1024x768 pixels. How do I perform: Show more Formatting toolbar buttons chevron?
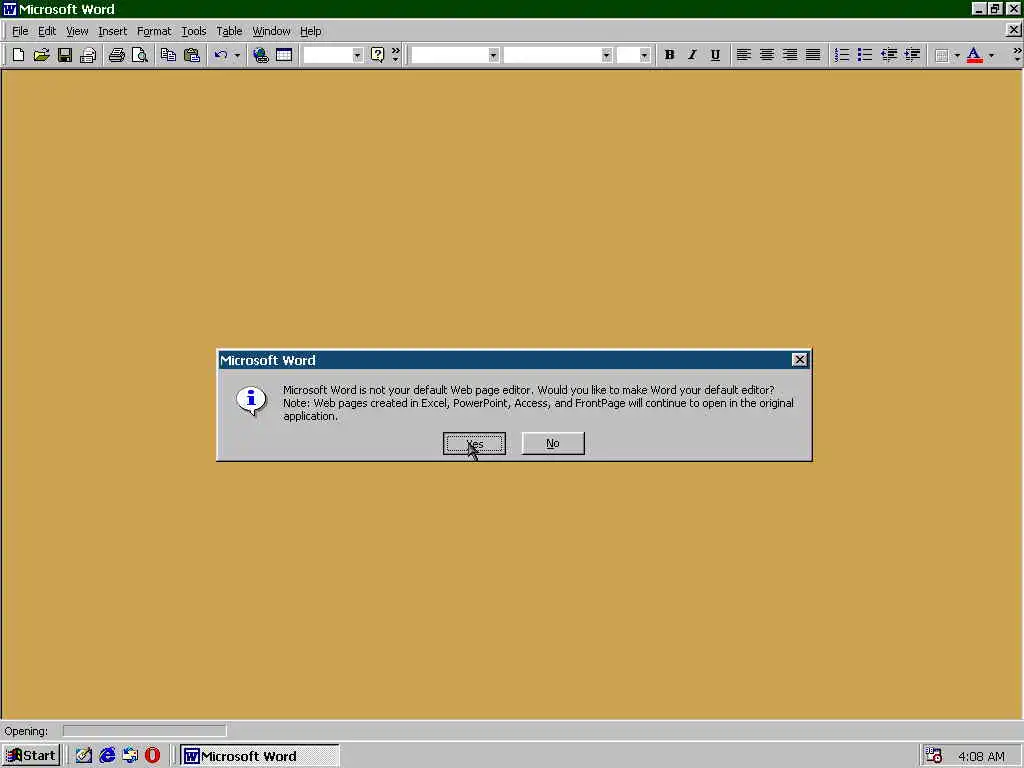pos(1017,55)
